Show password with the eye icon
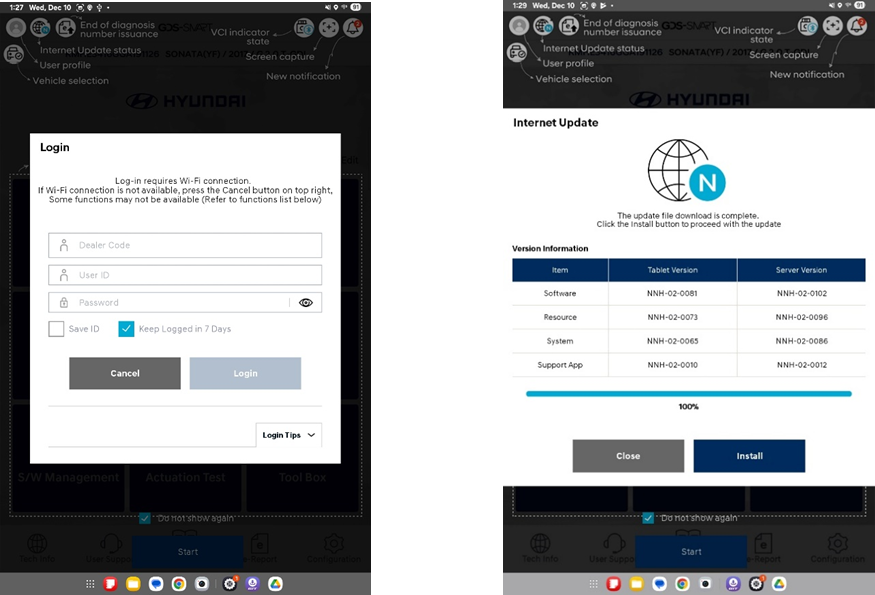Screen dimensions: 875x595 tap(305, 303)
